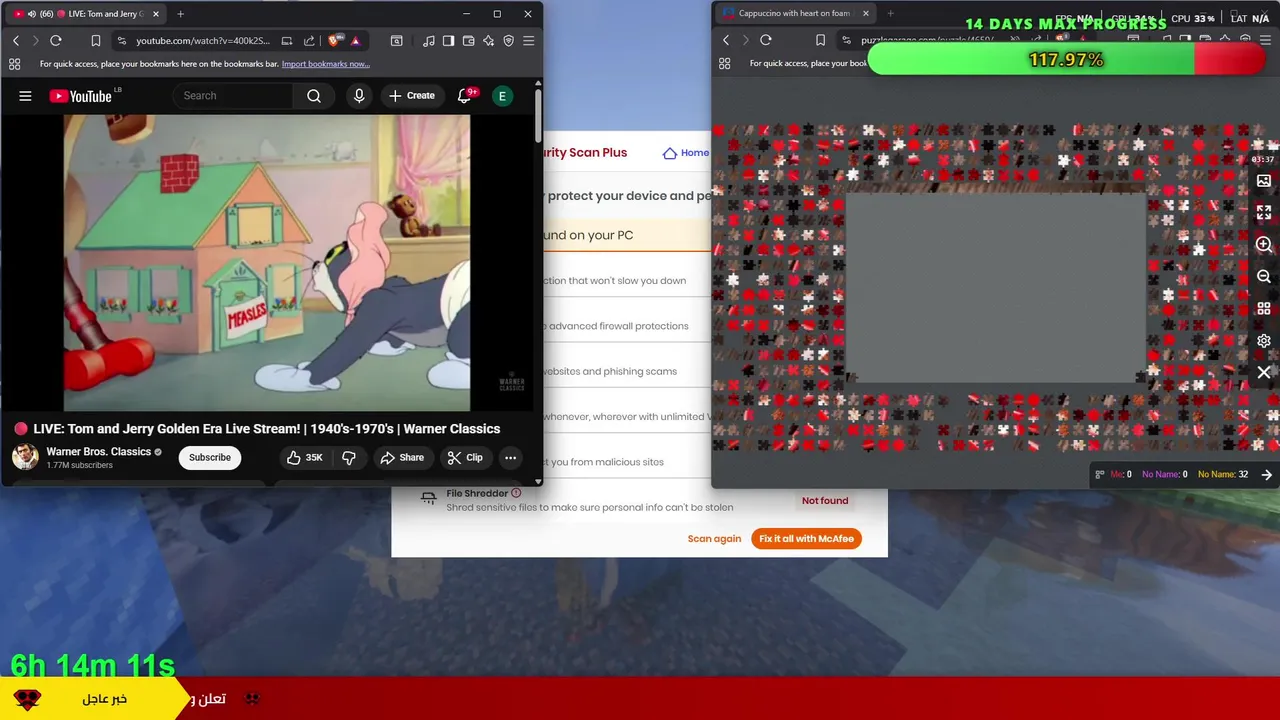Click the 117.97% progress bar

[1066, 60]
